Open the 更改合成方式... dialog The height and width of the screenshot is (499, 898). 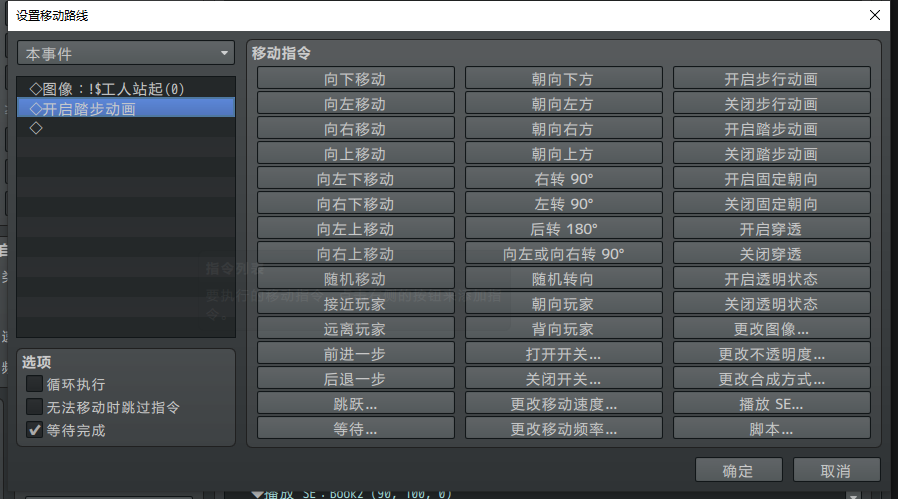[771, 379]
